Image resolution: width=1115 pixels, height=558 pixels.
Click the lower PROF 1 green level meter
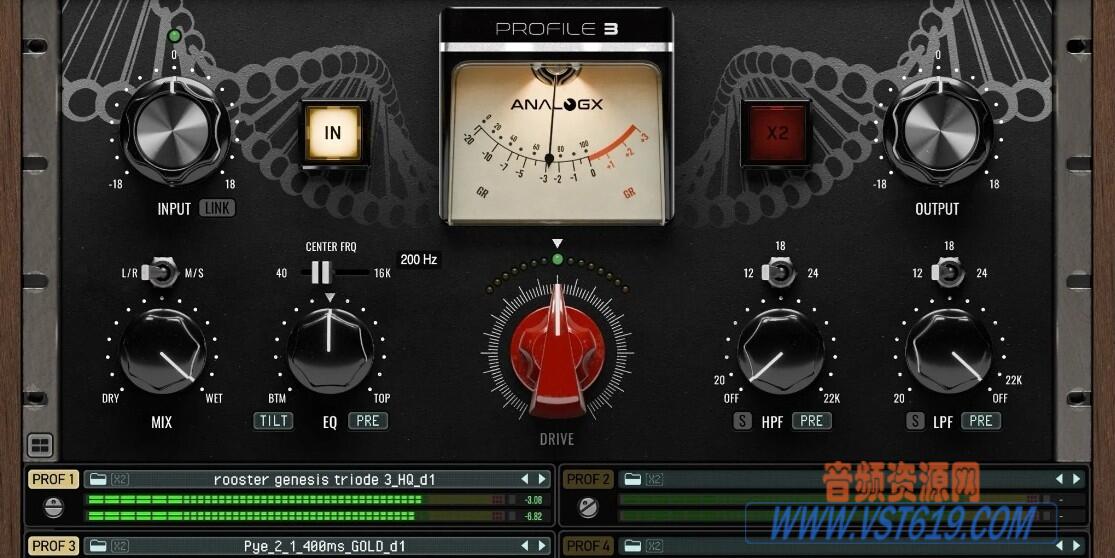[296, 516]
